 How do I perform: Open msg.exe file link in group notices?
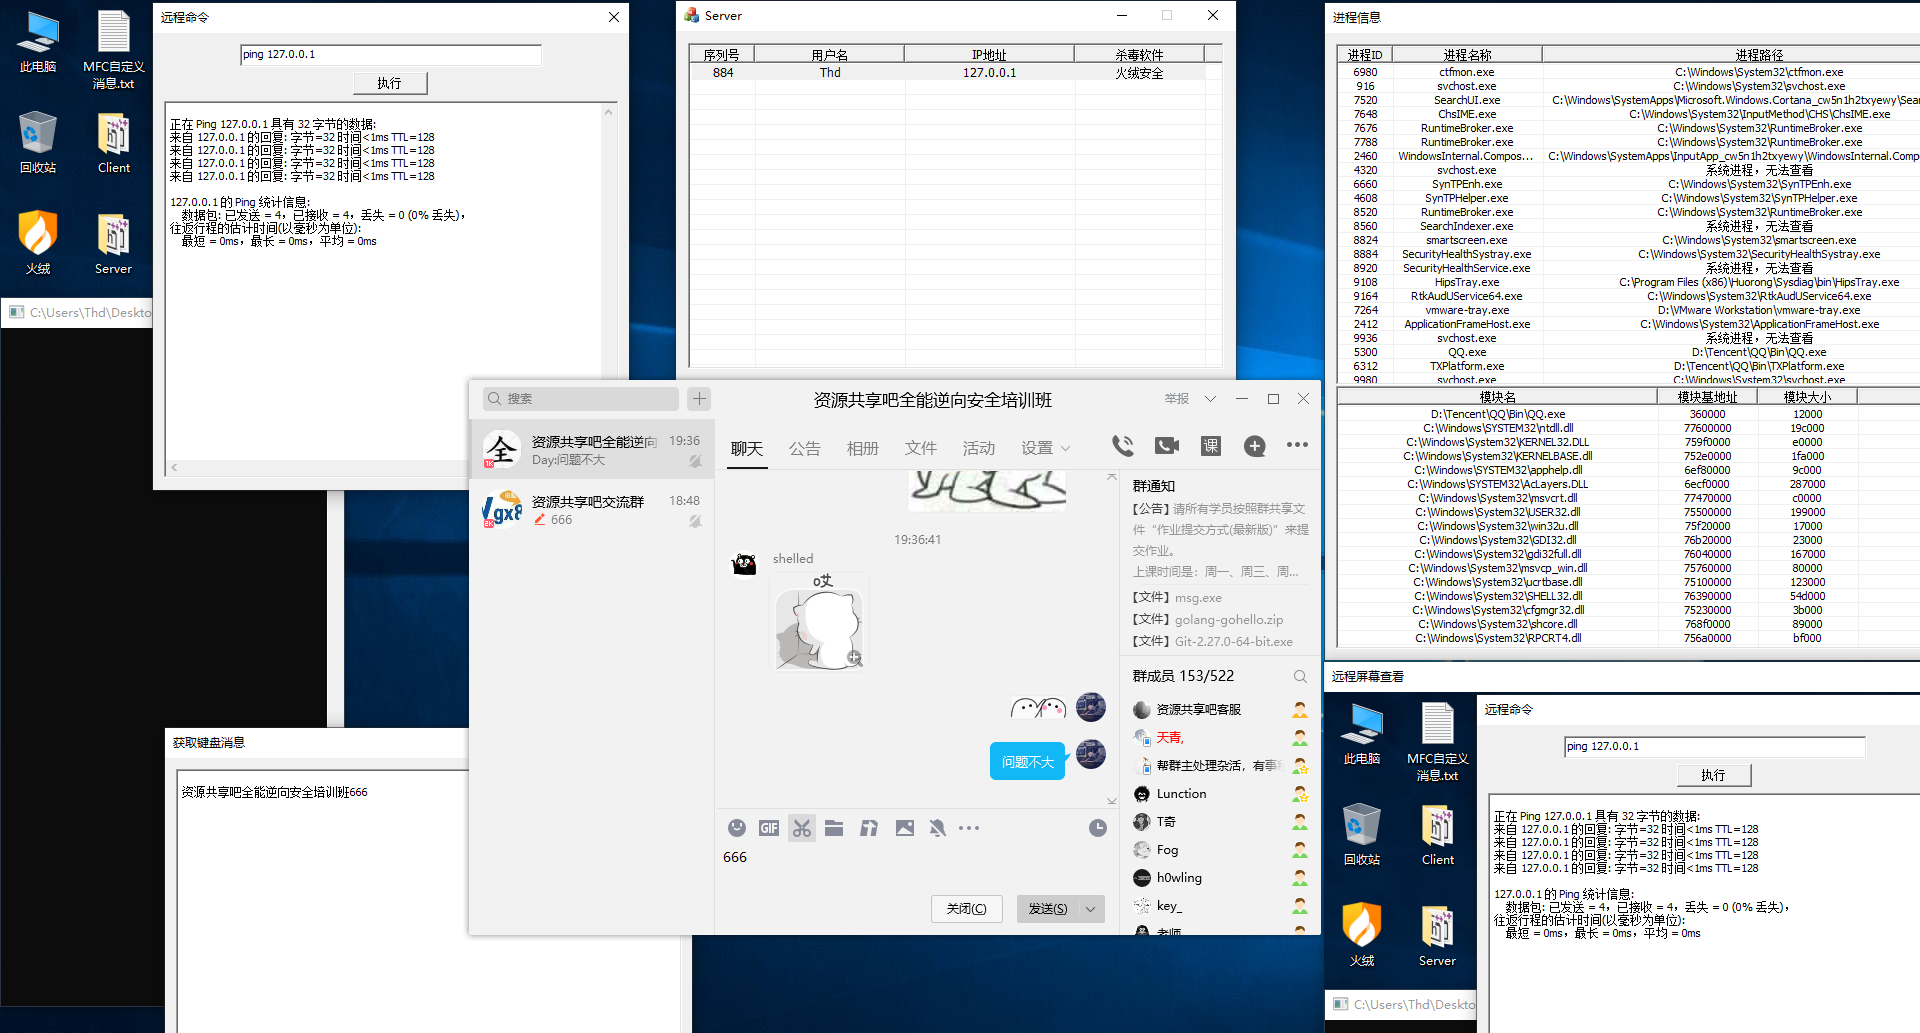point(1198,598)
